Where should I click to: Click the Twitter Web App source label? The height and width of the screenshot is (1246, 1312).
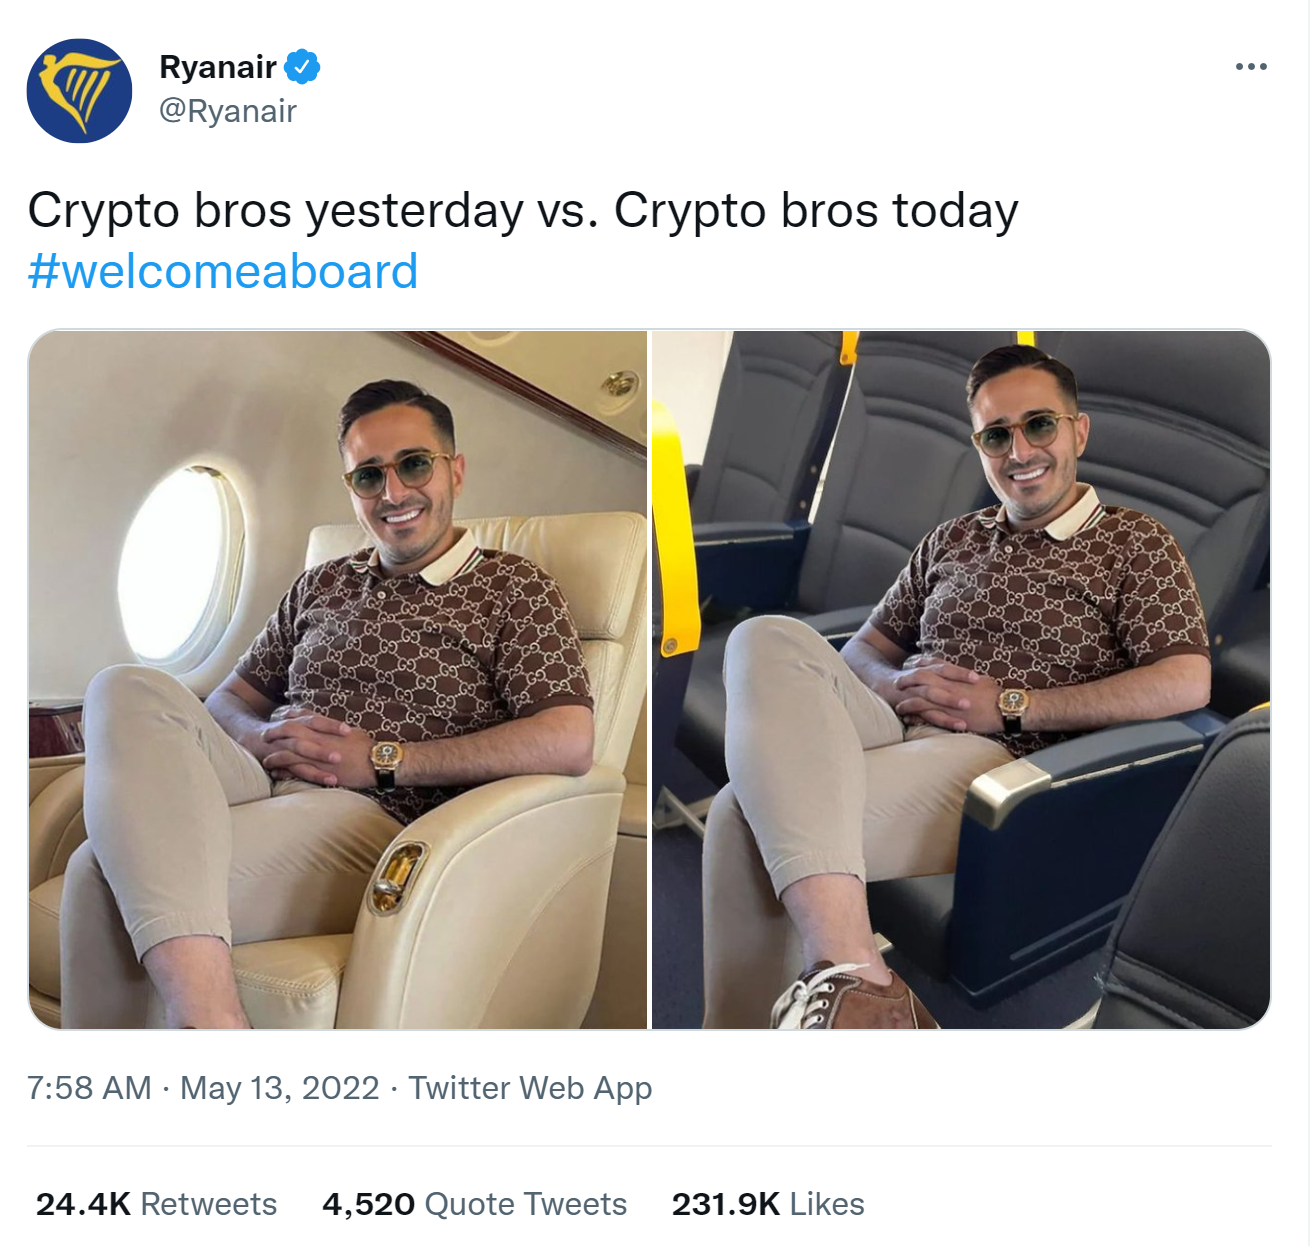(530, 1087)
